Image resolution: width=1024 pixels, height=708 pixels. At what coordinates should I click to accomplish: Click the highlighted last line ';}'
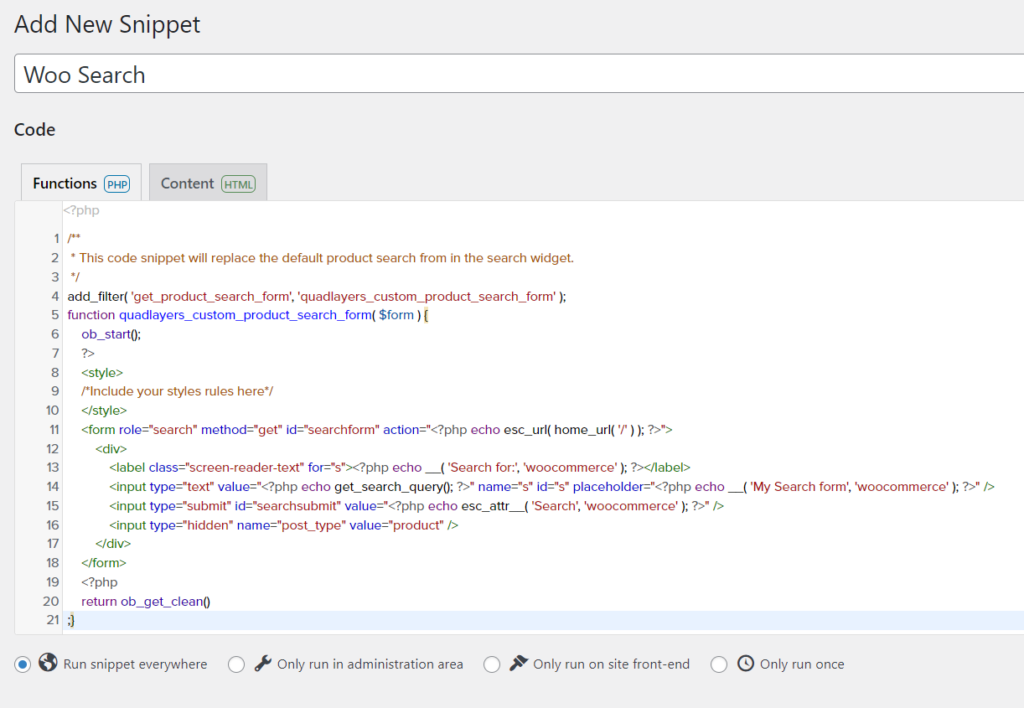pos(71,620)
